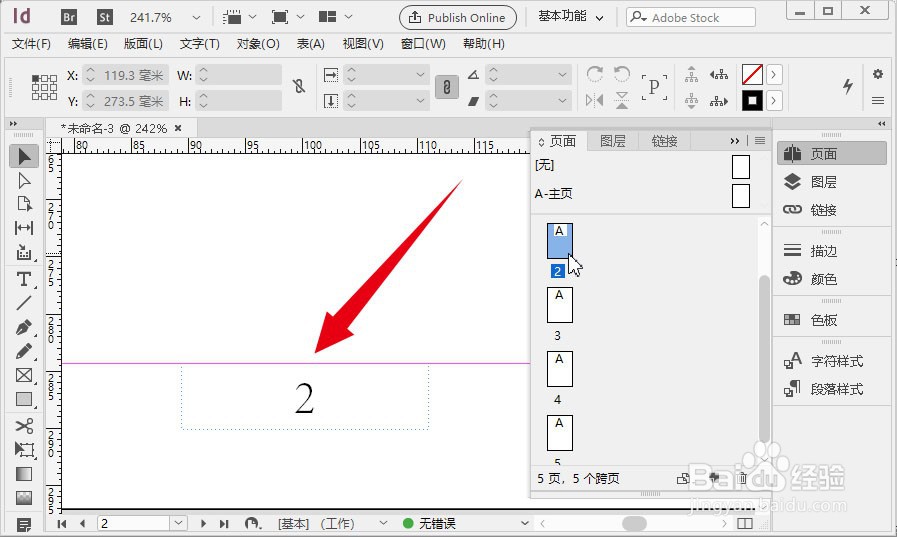Close the 未命名-3 document tab
This screenshot has height=537, width=897.
(x=178, y=128)
